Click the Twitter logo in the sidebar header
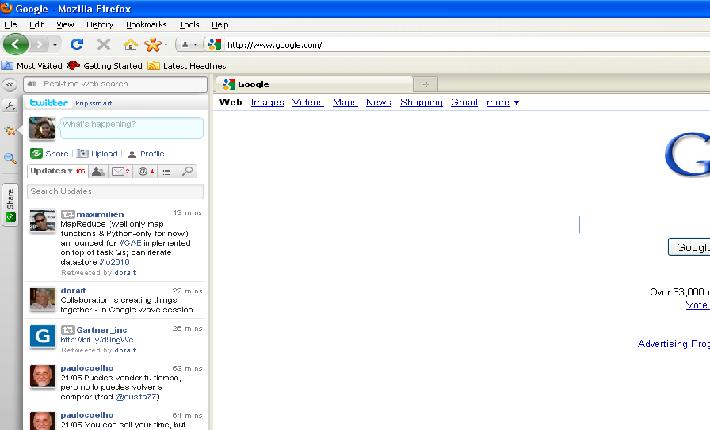 (48, 103)
